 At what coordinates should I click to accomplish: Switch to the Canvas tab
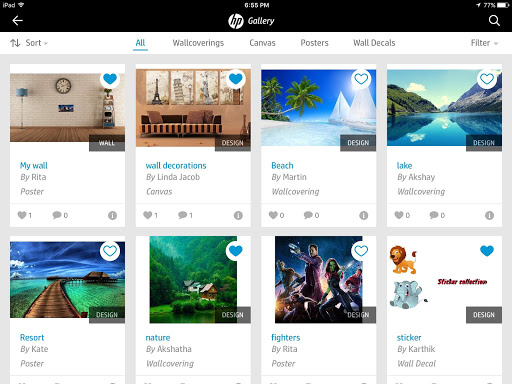click(262, 43)
